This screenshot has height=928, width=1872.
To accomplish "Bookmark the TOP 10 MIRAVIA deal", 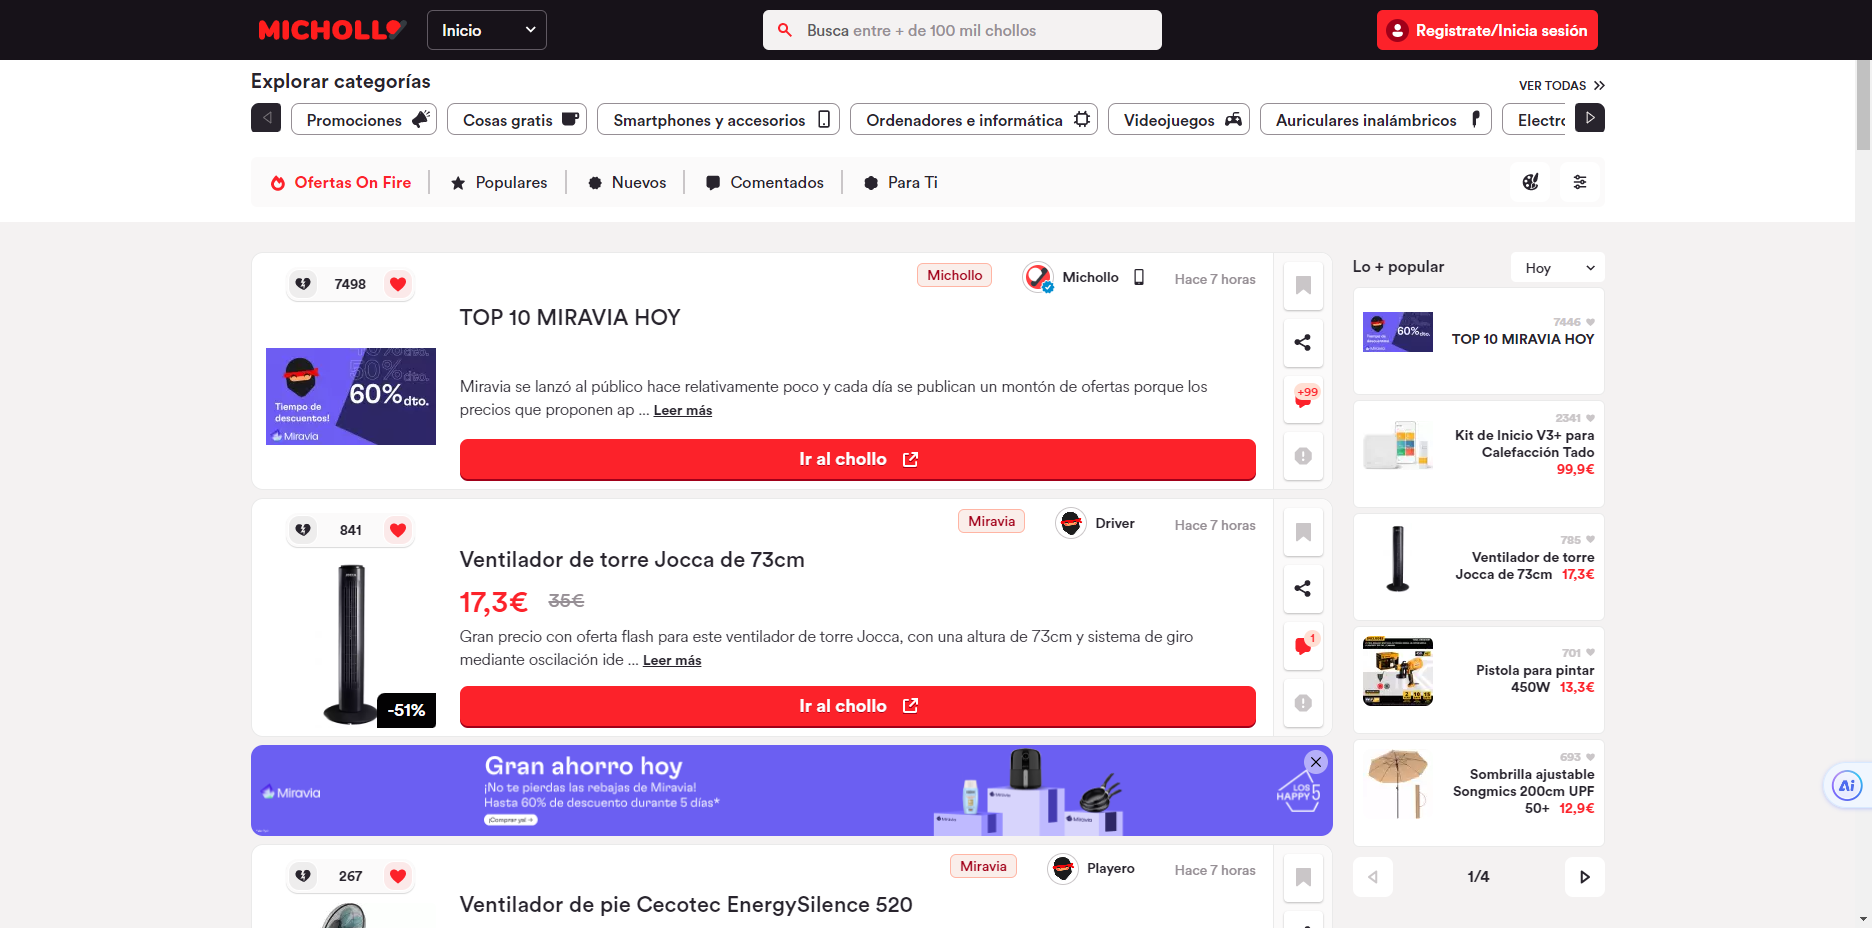I will 1303,285.
